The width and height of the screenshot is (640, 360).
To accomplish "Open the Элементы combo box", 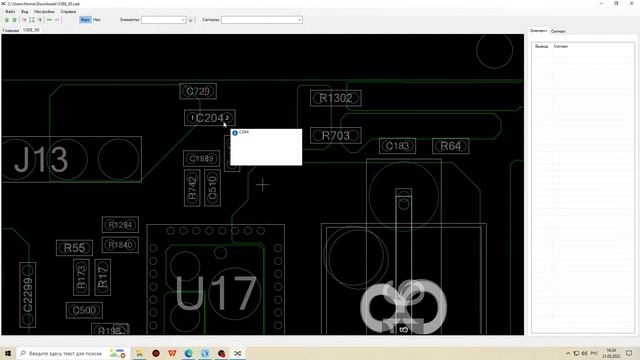I will [164, 20].
